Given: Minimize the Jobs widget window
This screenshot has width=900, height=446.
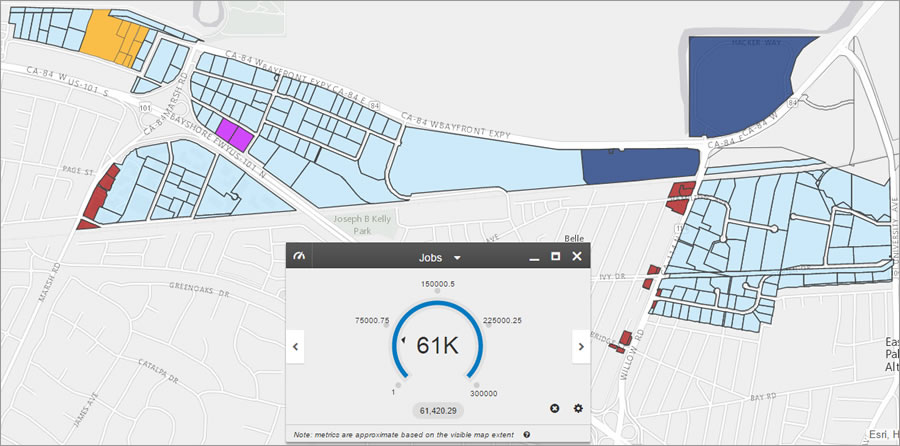Looking at the screenshot, I should point(534,258).
